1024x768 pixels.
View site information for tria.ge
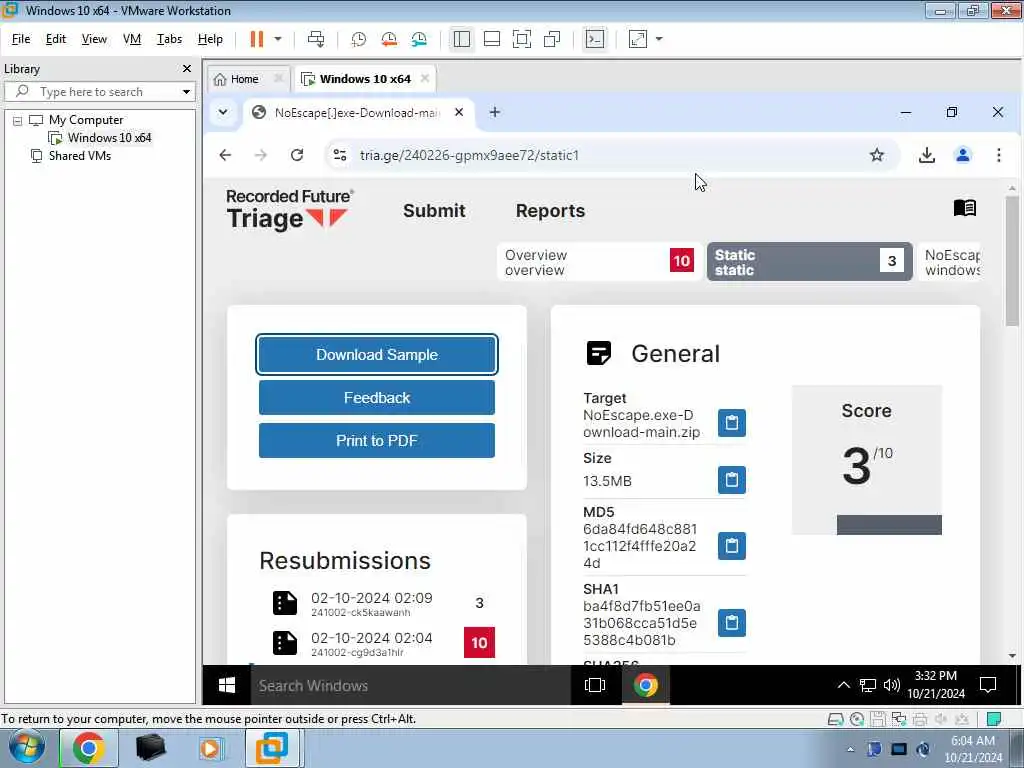pos(340,155)
